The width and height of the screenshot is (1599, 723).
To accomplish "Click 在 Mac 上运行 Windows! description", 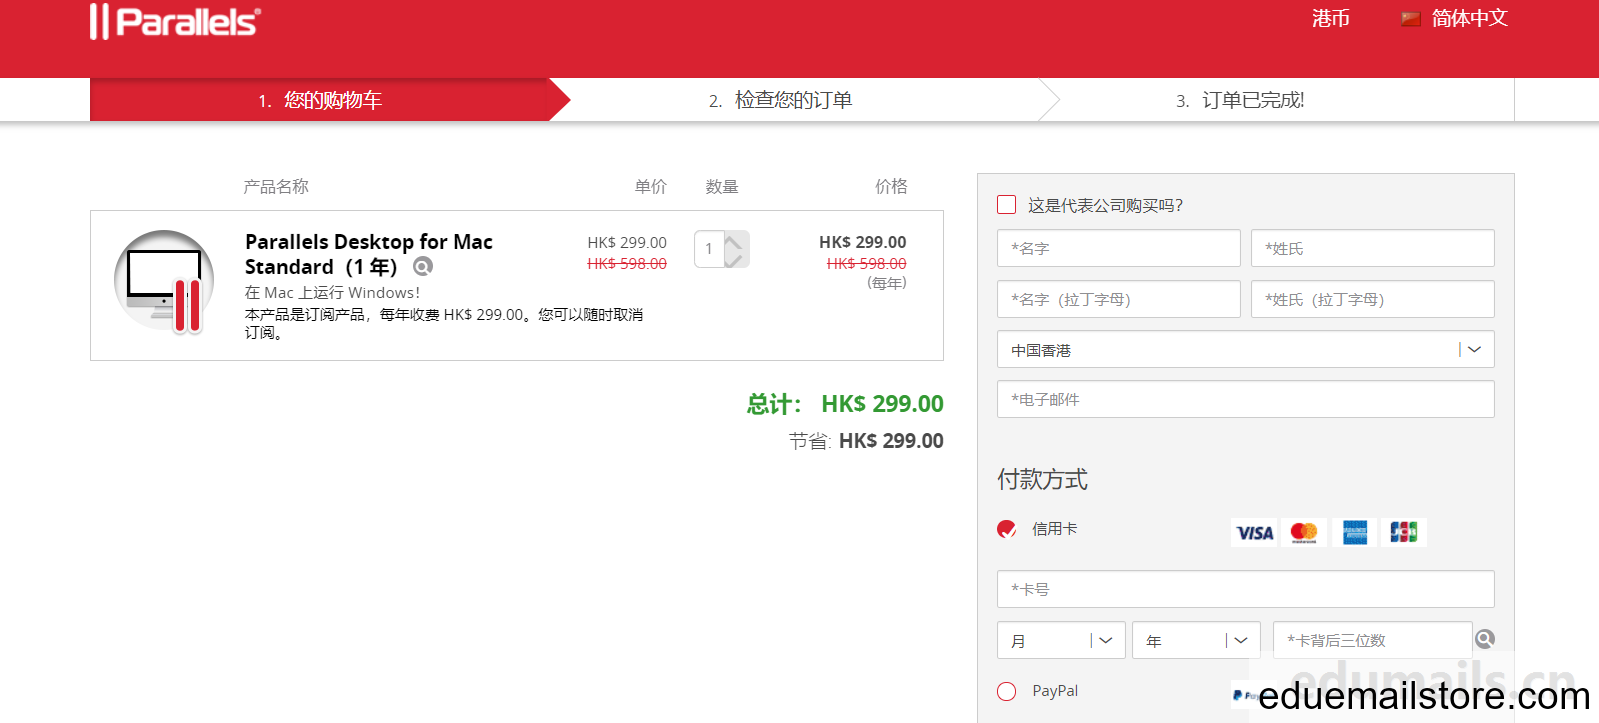I will coord(332,292).
